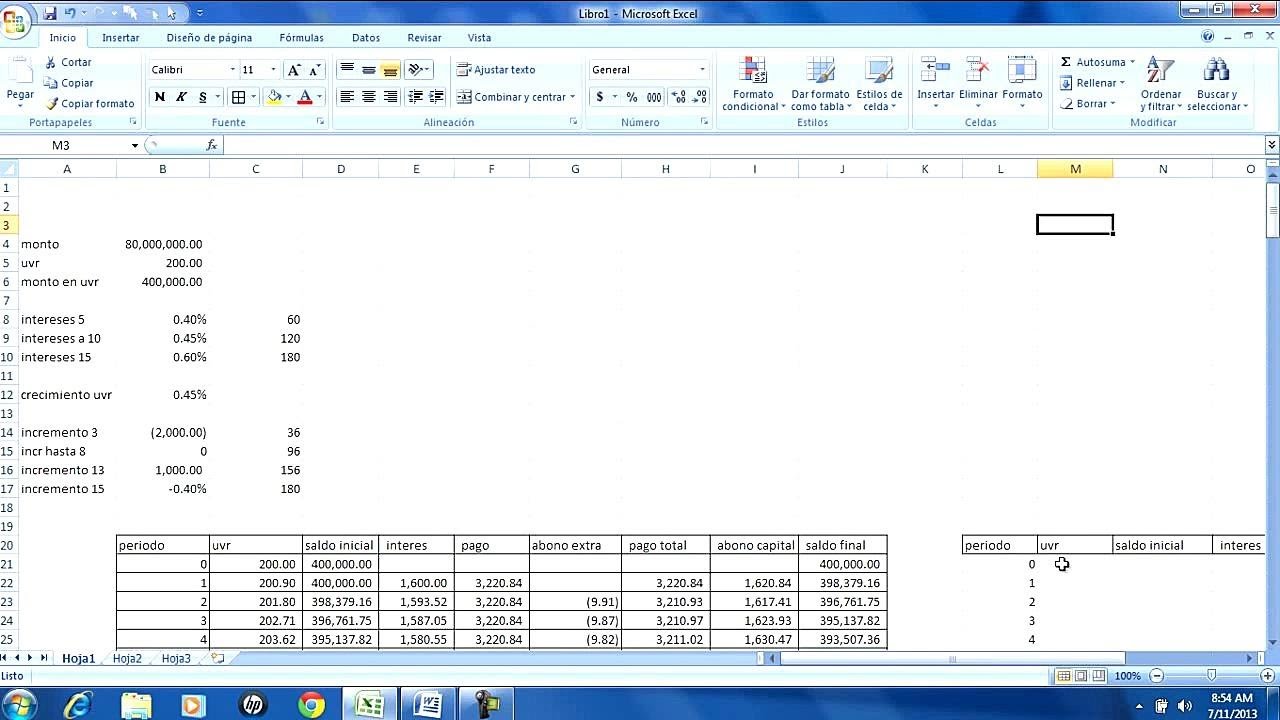Click the Copiar formato brush

pos(51,103)
